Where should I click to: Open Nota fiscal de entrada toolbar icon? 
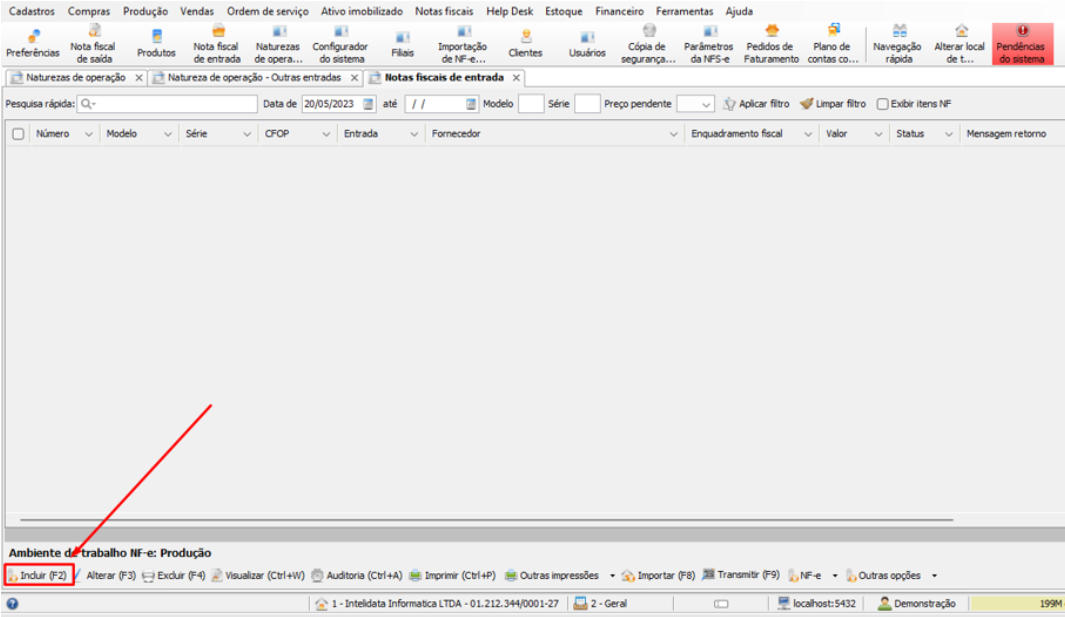[217, 43]
